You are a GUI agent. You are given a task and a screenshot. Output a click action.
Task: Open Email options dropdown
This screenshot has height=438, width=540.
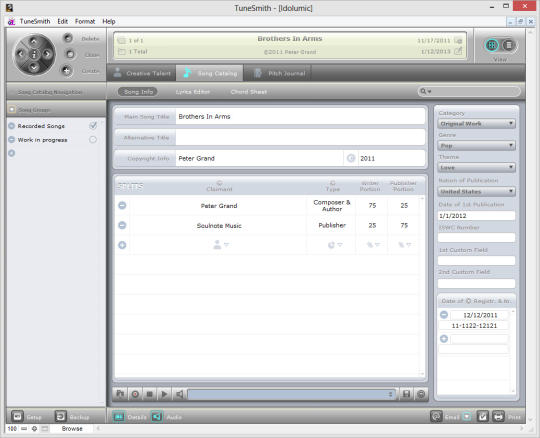click(x=467, y=417)
